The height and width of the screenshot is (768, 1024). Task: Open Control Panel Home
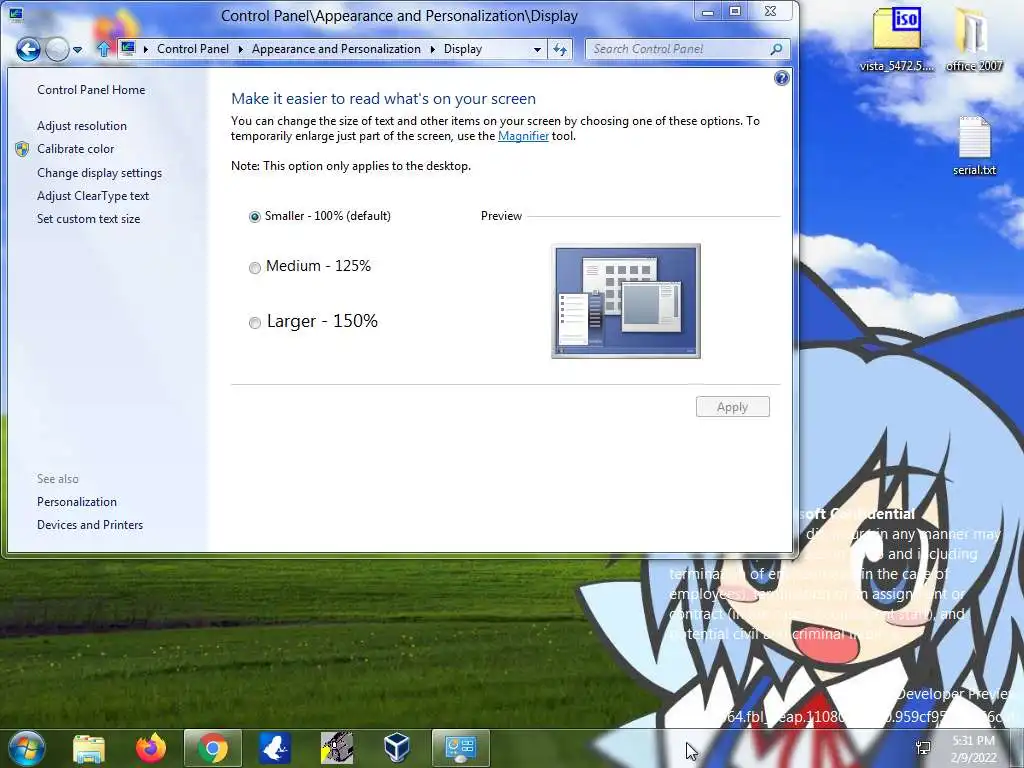tap(91, 90)
